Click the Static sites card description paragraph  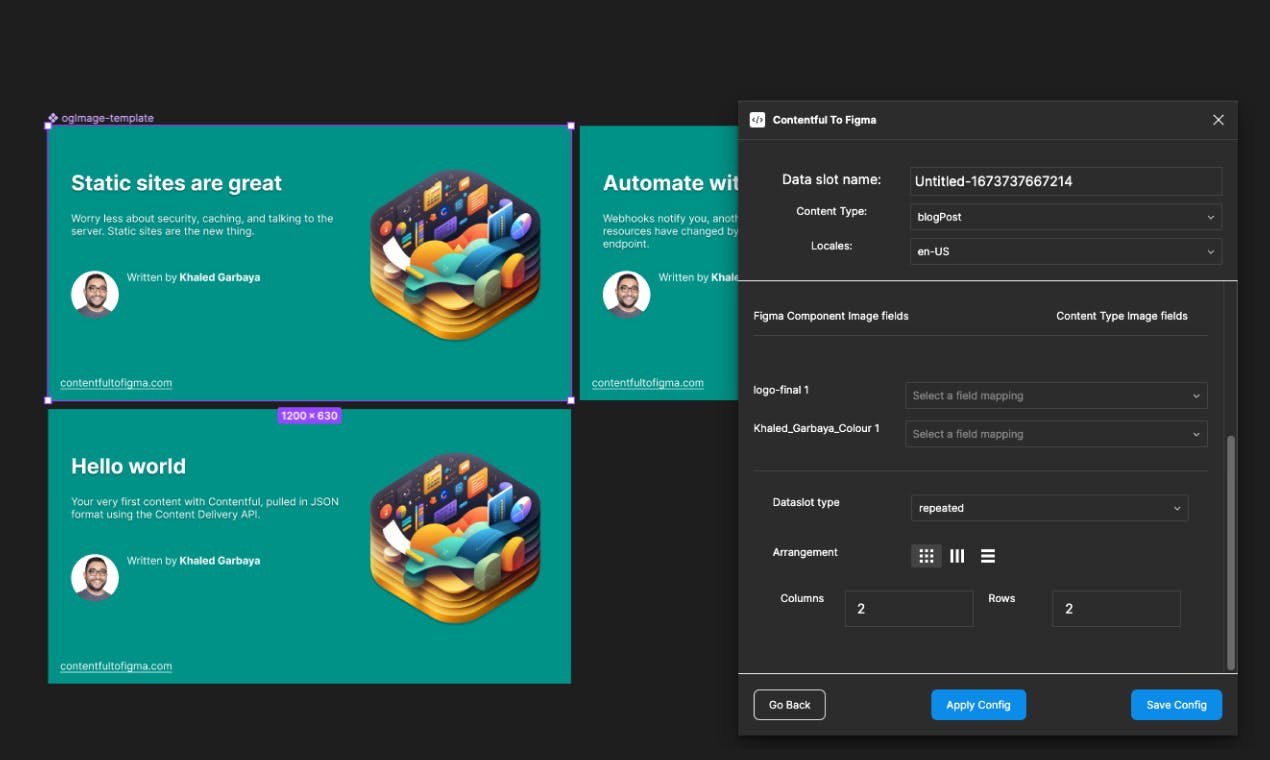coord(202,225)
